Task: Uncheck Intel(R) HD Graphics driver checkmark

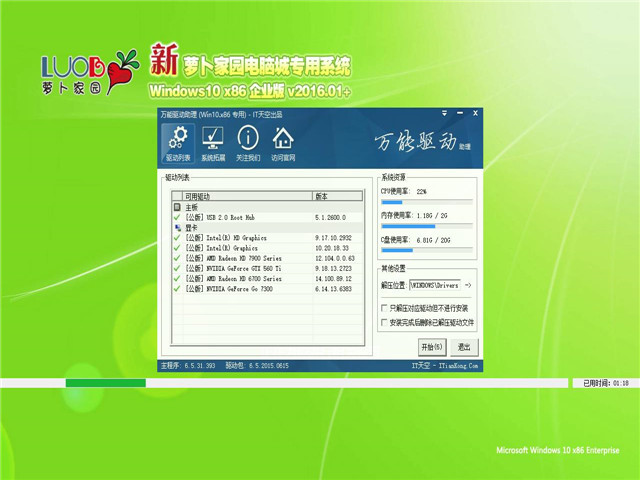Action: point(177,238)
